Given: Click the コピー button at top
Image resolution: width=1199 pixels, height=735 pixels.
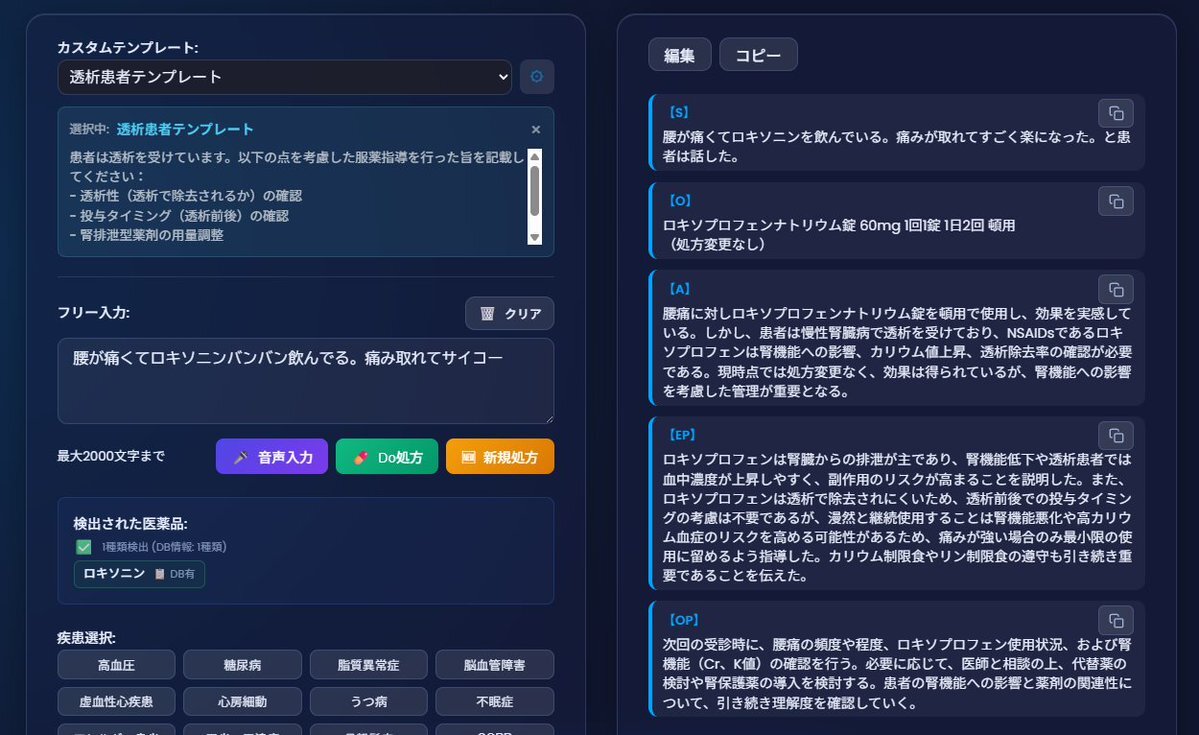Looking at the screenshot, I should coord(759,55).
